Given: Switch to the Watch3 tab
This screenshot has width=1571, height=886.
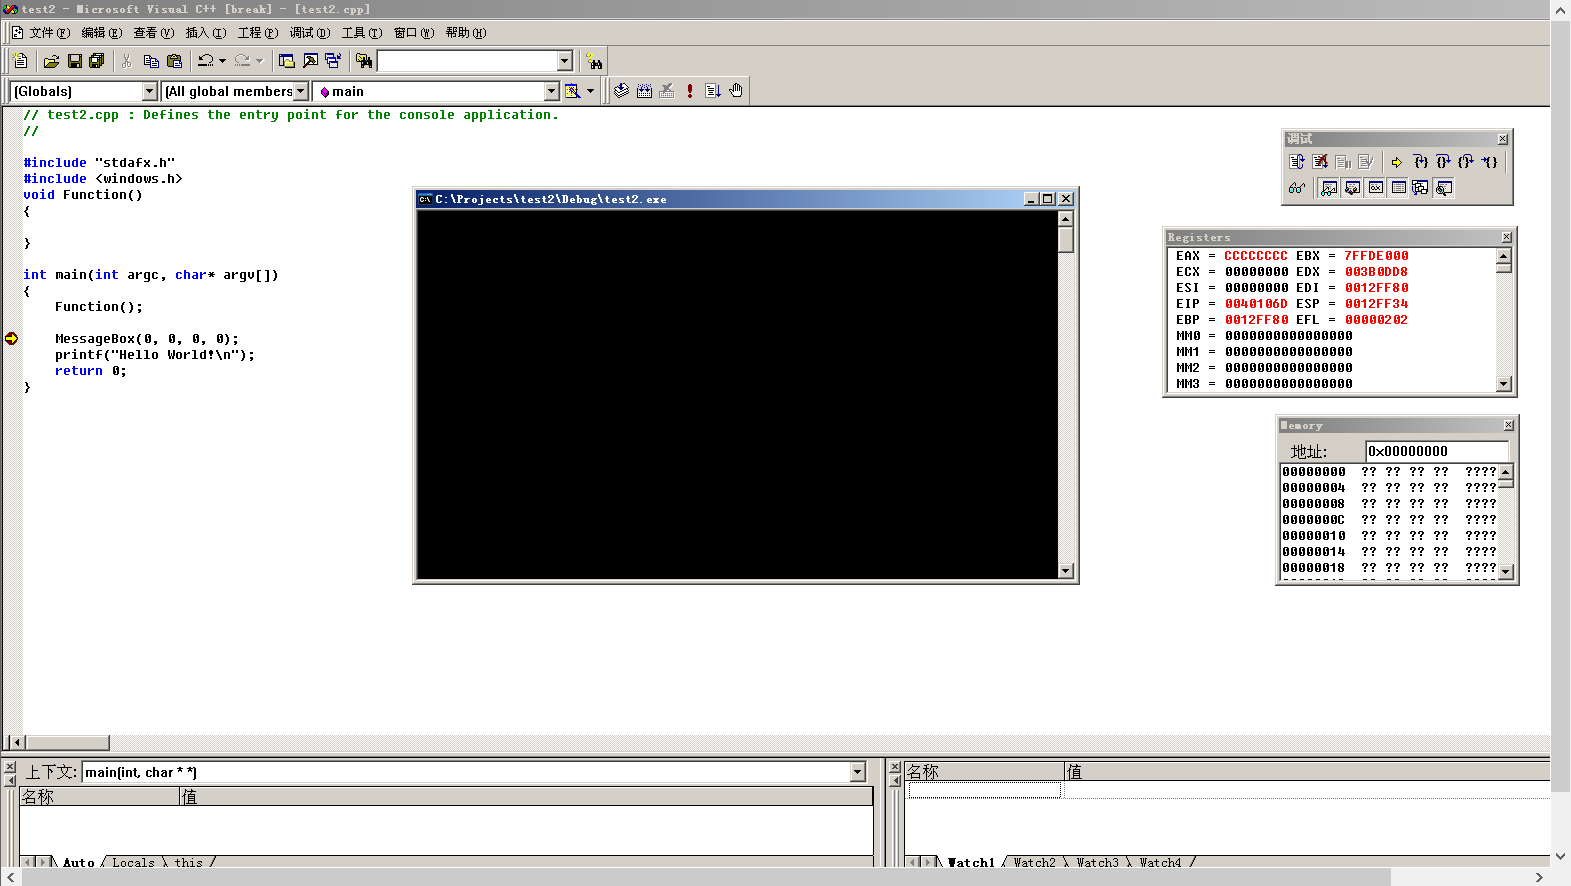Looking at the screenshot, I should click(x=1097, y=862).
